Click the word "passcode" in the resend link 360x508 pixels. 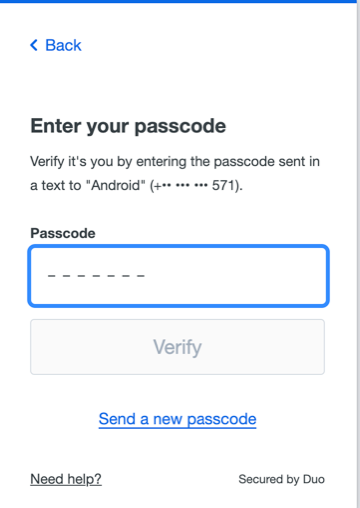(222, 419)
